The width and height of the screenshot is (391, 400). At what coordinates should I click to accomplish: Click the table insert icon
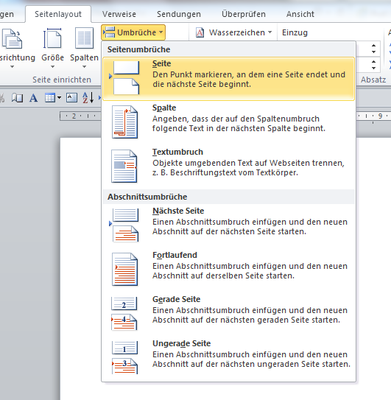coord(50,98)
